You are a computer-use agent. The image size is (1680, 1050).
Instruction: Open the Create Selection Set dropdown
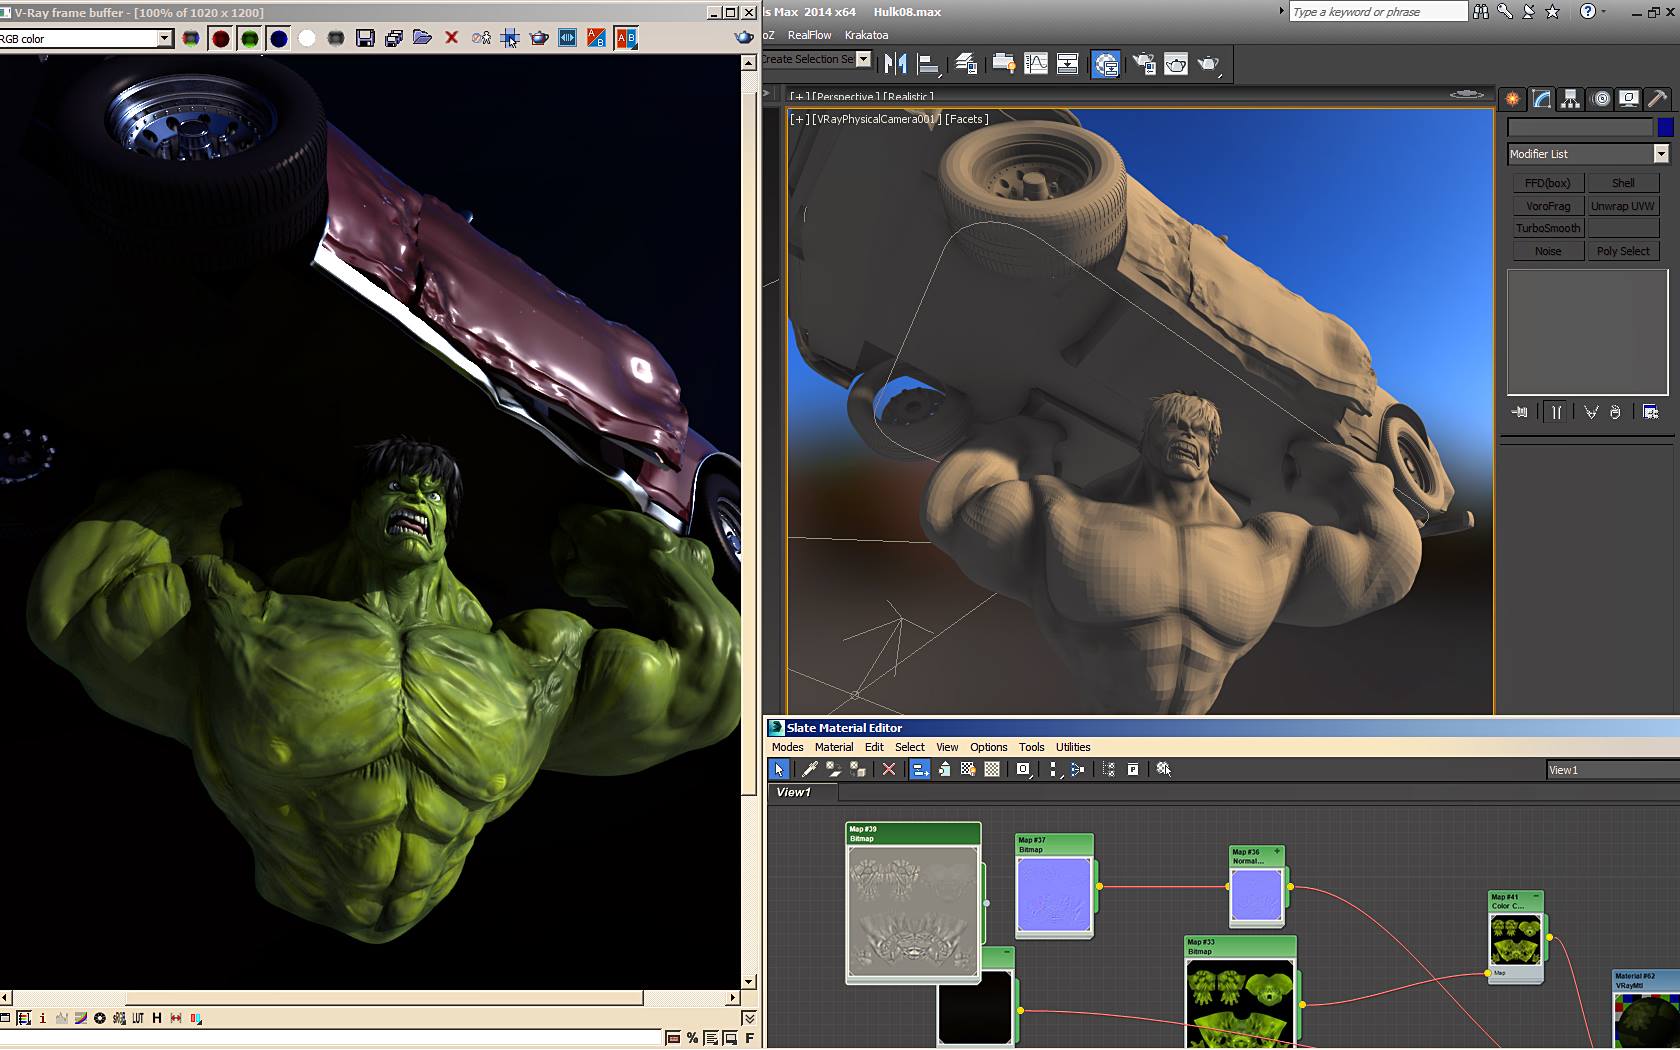tap(864, 59)
